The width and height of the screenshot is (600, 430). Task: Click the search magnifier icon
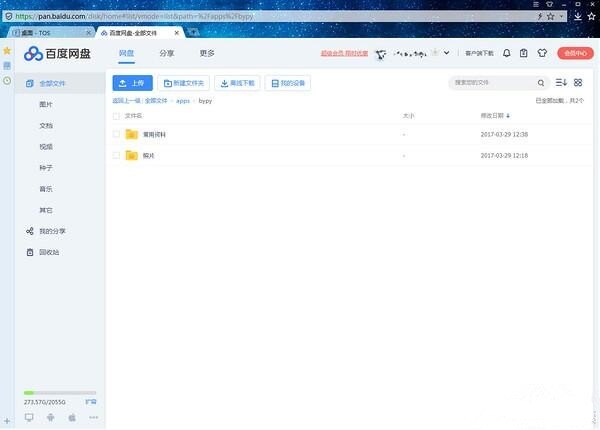click(x=542, y=83)
